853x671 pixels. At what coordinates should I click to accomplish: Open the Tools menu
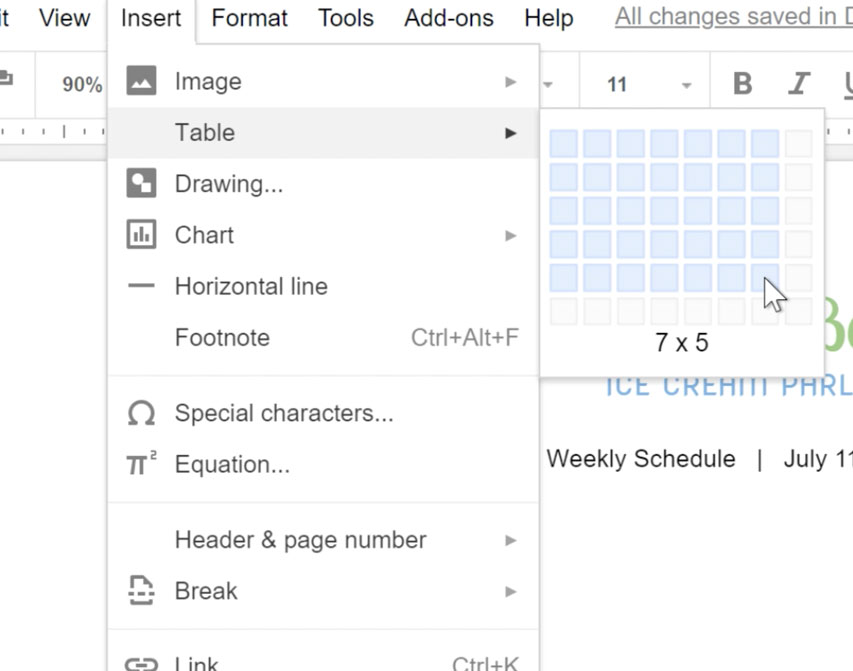[x=345, y=17]
